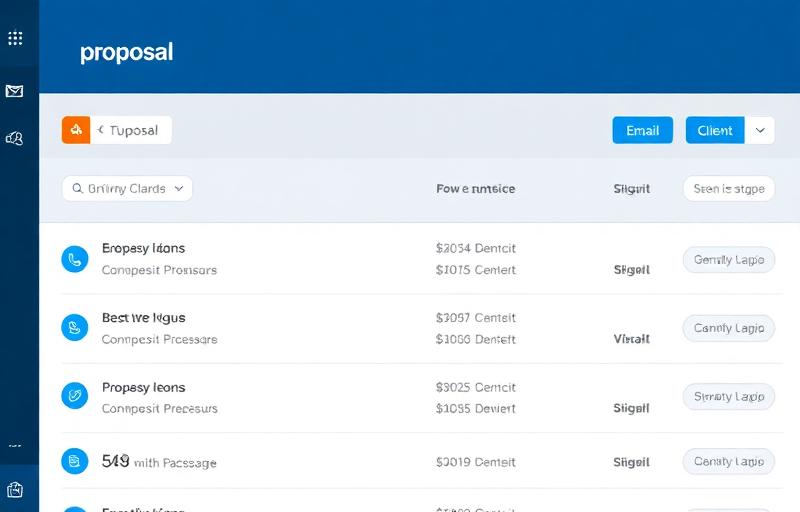Open the Grimy Clards filter dropdown
Screen dimensions: 800x512
(179, 188)
